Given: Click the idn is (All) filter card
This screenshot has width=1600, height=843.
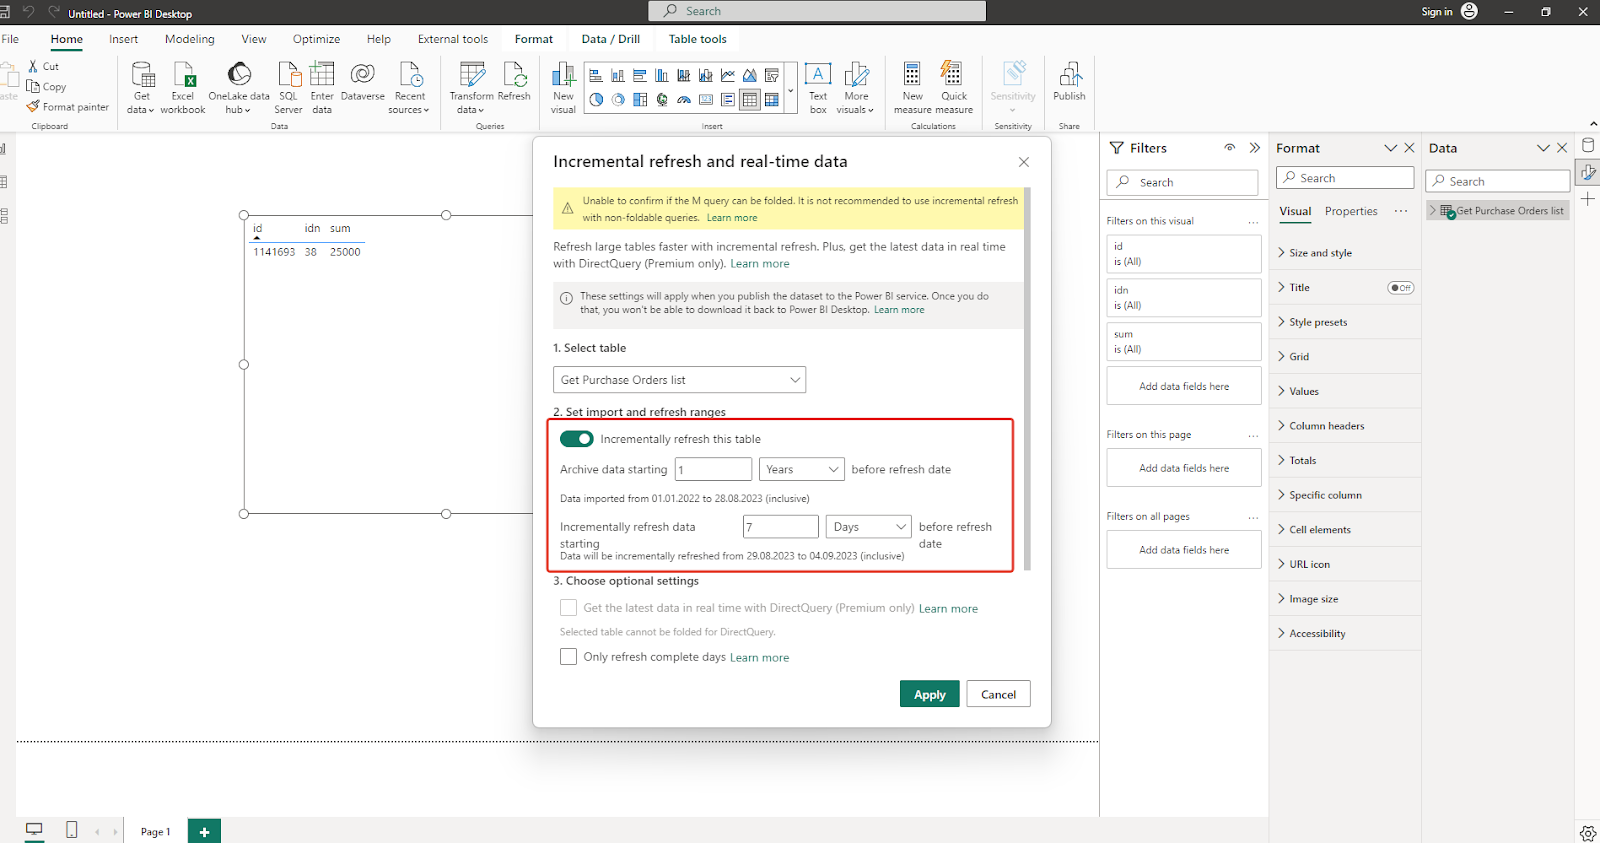Looking at the screenshot, I should [1184, 298].
